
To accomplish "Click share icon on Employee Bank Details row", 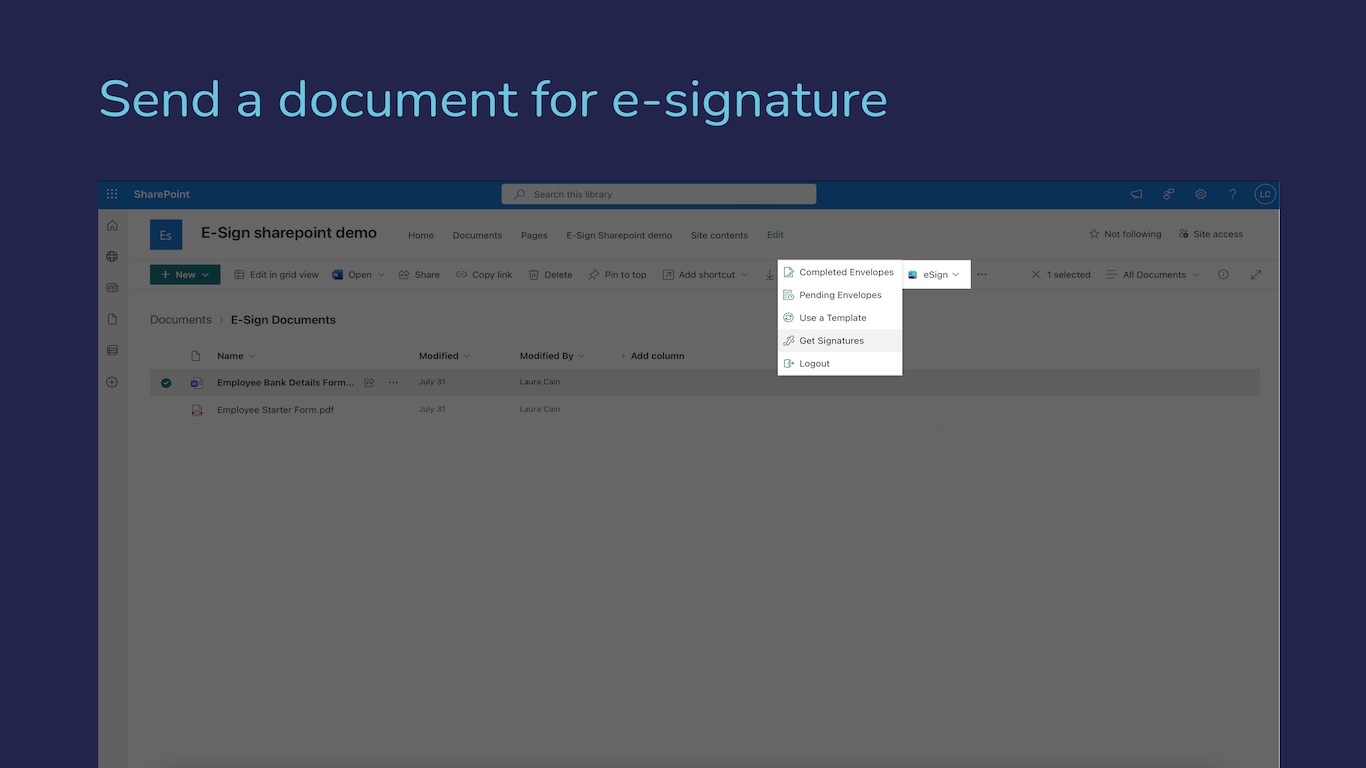I will [369, 382].
